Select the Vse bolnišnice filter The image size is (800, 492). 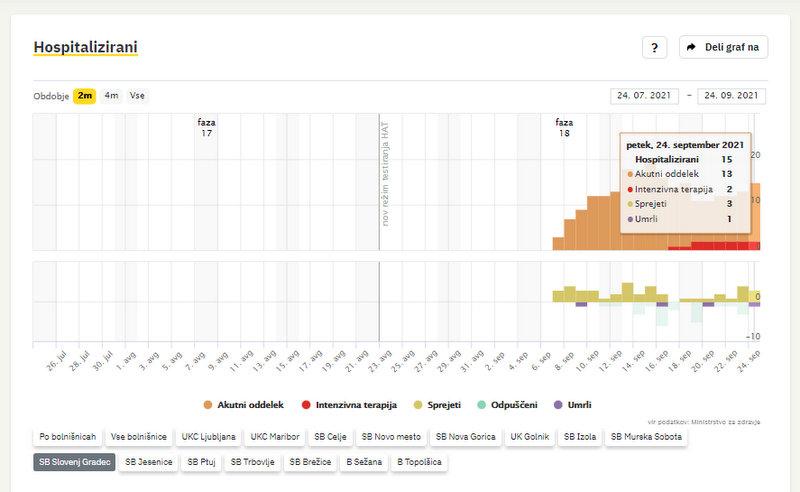[x=139, y=437]
